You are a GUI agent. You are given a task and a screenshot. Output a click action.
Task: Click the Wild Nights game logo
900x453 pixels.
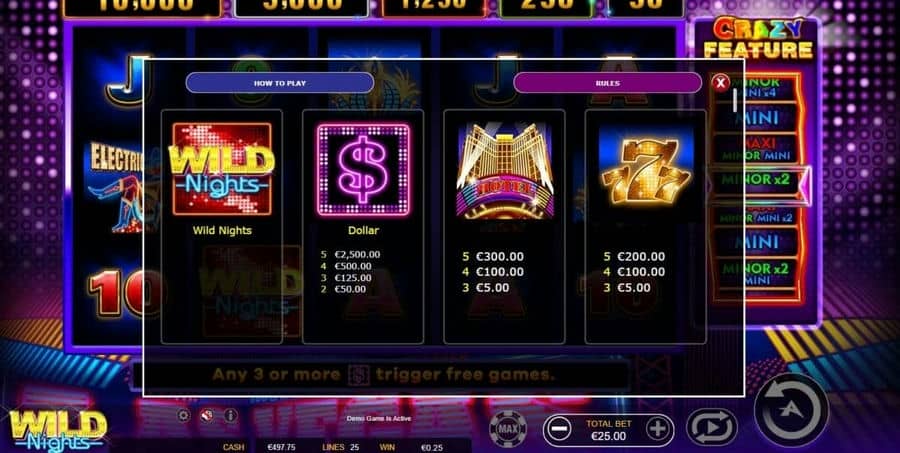(x=57, y=431)
